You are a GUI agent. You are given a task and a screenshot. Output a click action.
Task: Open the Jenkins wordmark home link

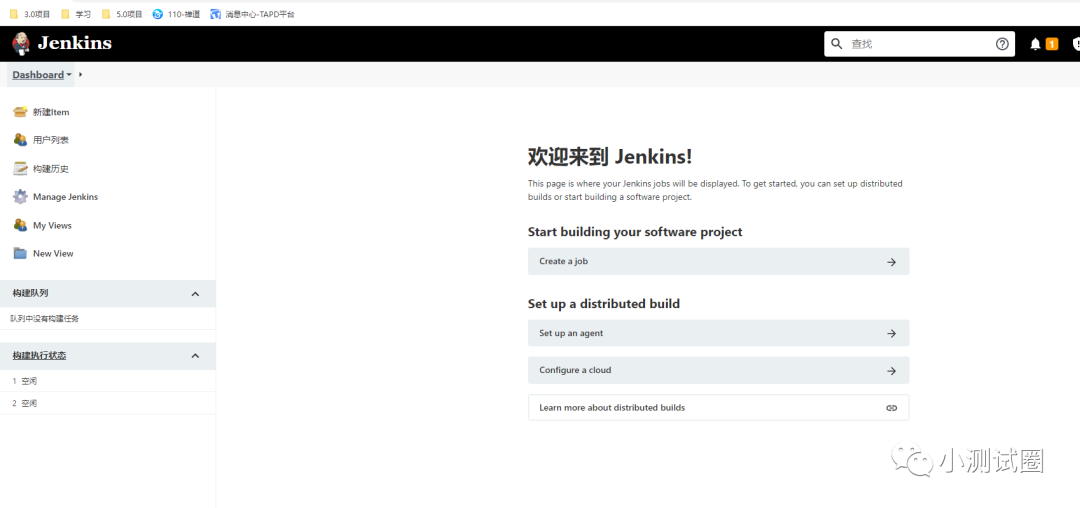(74, 43)
